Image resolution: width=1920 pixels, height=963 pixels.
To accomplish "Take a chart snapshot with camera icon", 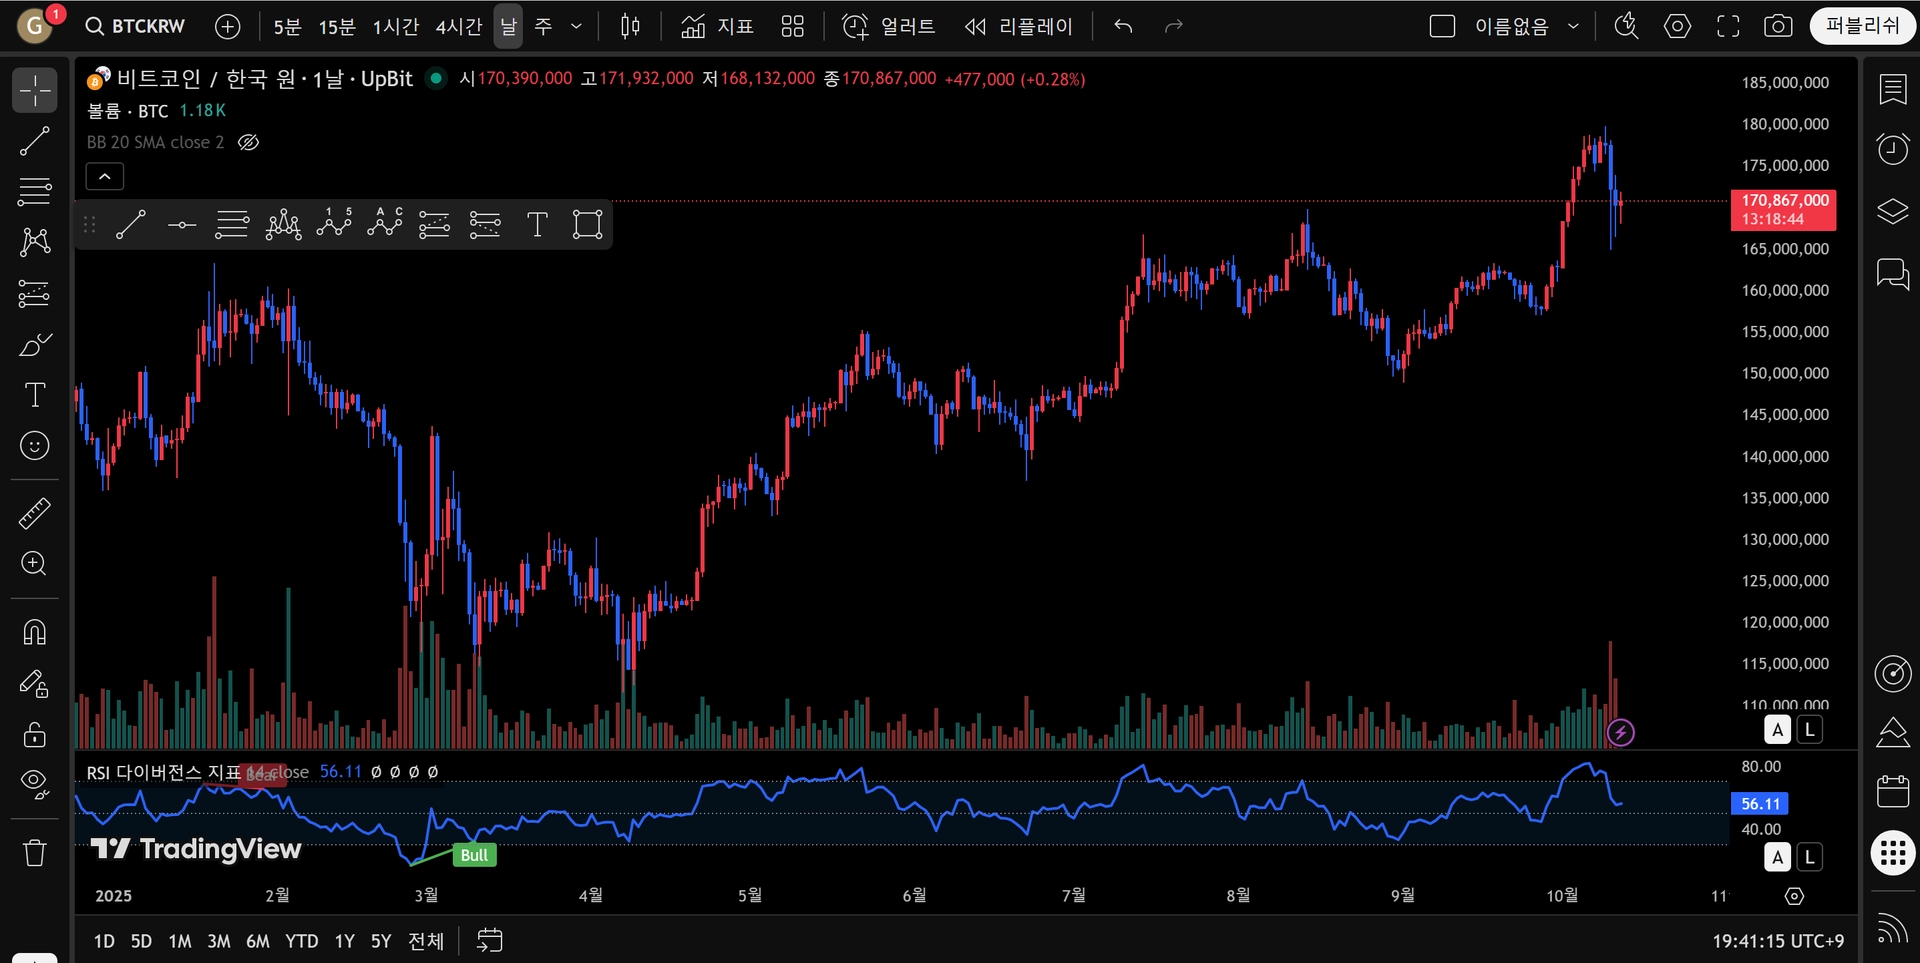I will (1778, 26).
